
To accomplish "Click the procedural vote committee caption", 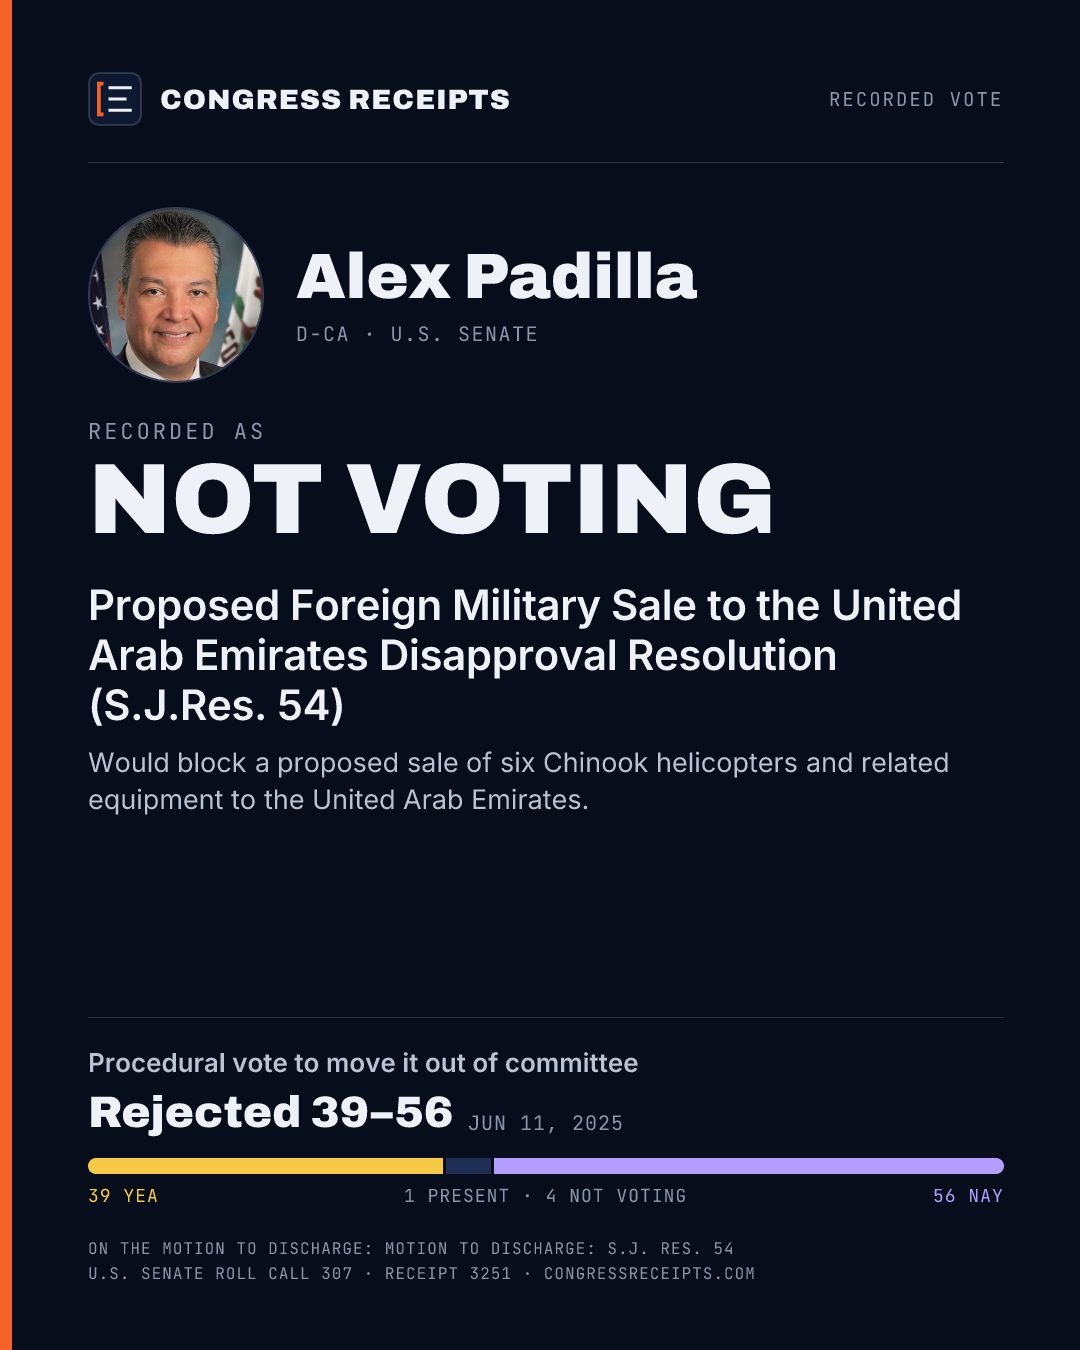I will point(363,1063).
